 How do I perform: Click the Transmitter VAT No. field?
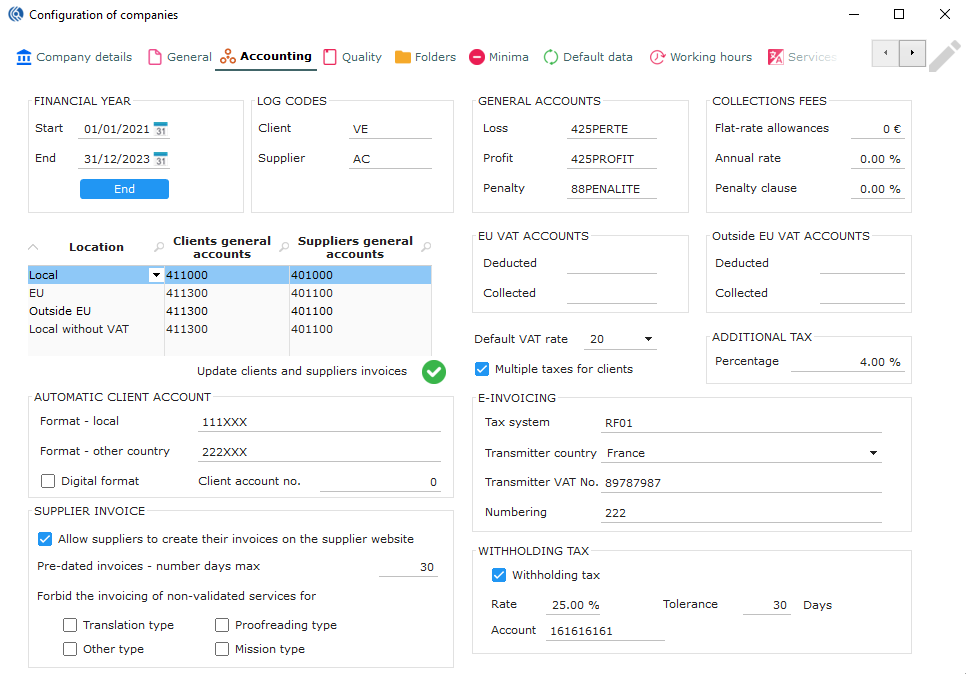tap(740, 483)
